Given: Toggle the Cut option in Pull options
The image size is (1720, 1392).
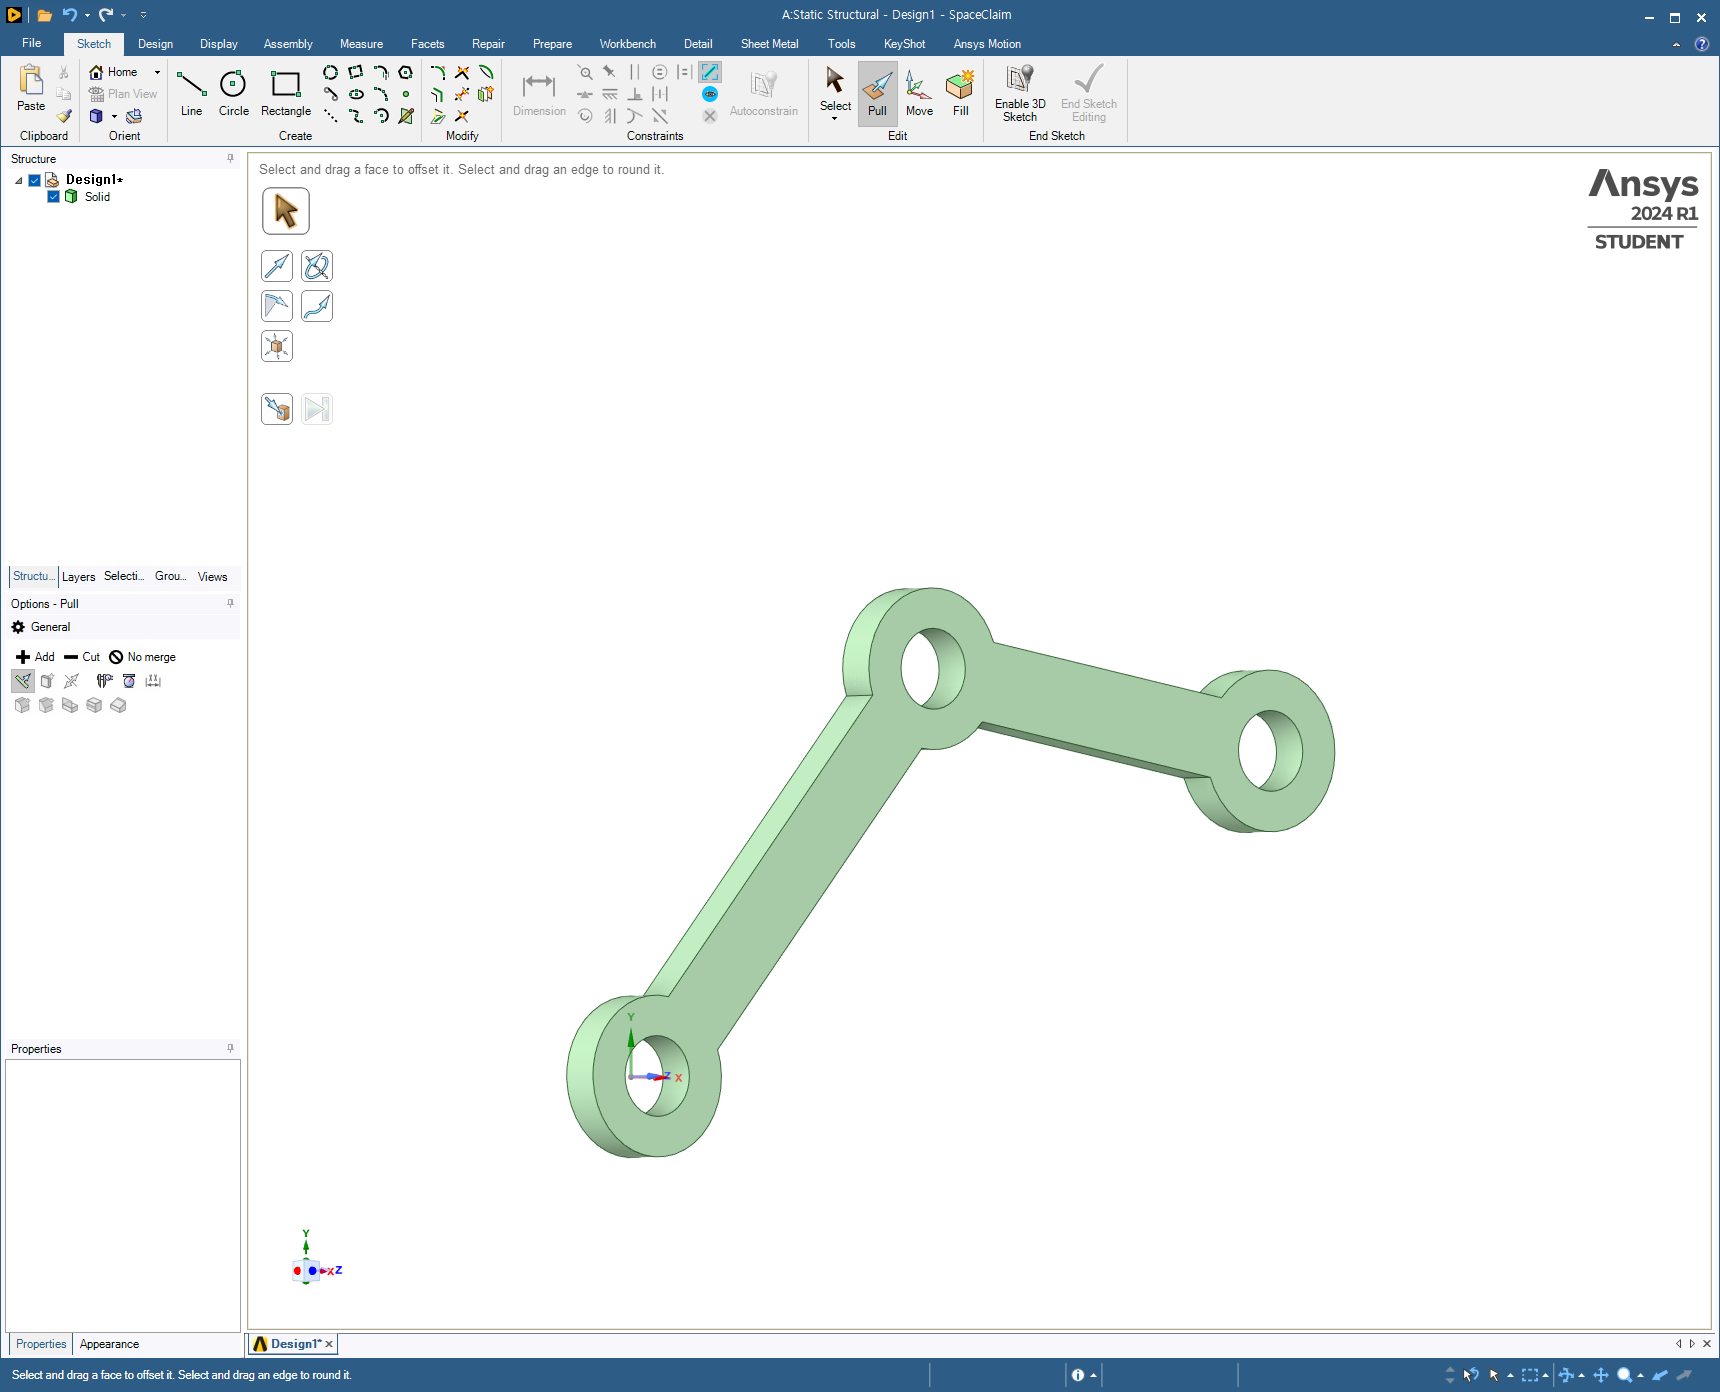Looking at the screenshot, I should (82, 657).
